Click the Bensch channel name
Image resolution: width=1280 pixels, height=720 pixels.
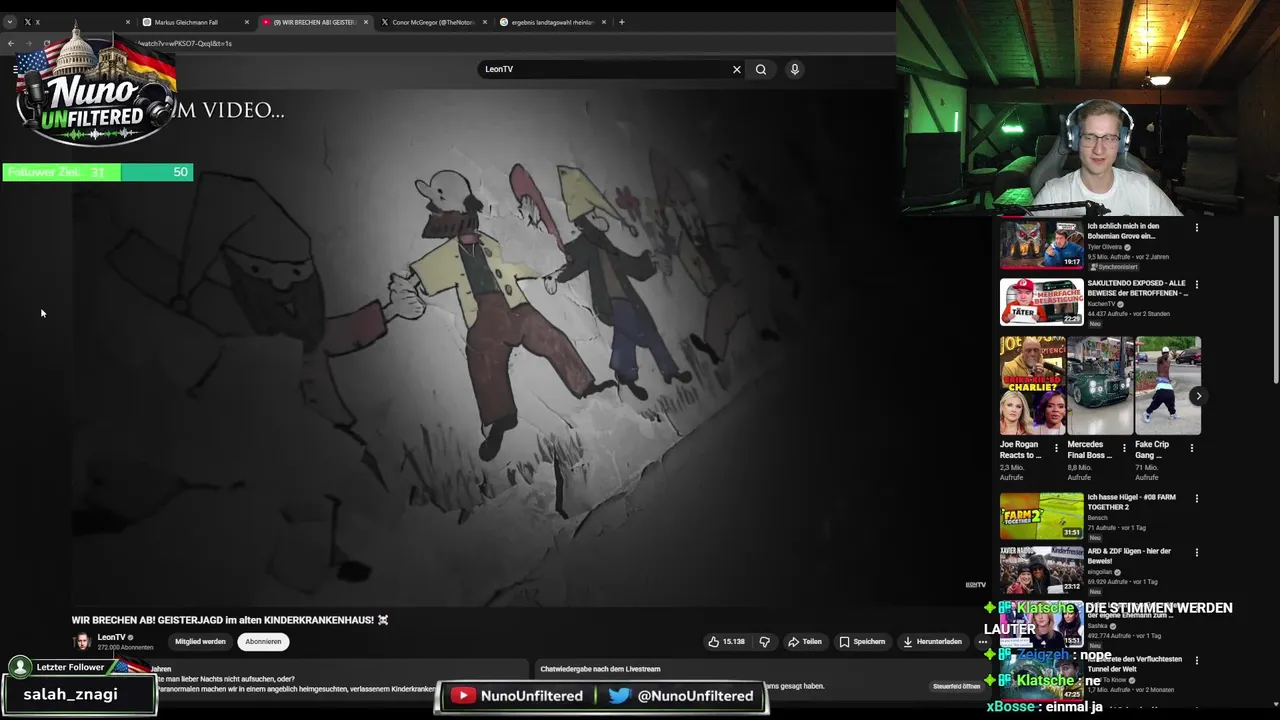(x=1097, y=518)
